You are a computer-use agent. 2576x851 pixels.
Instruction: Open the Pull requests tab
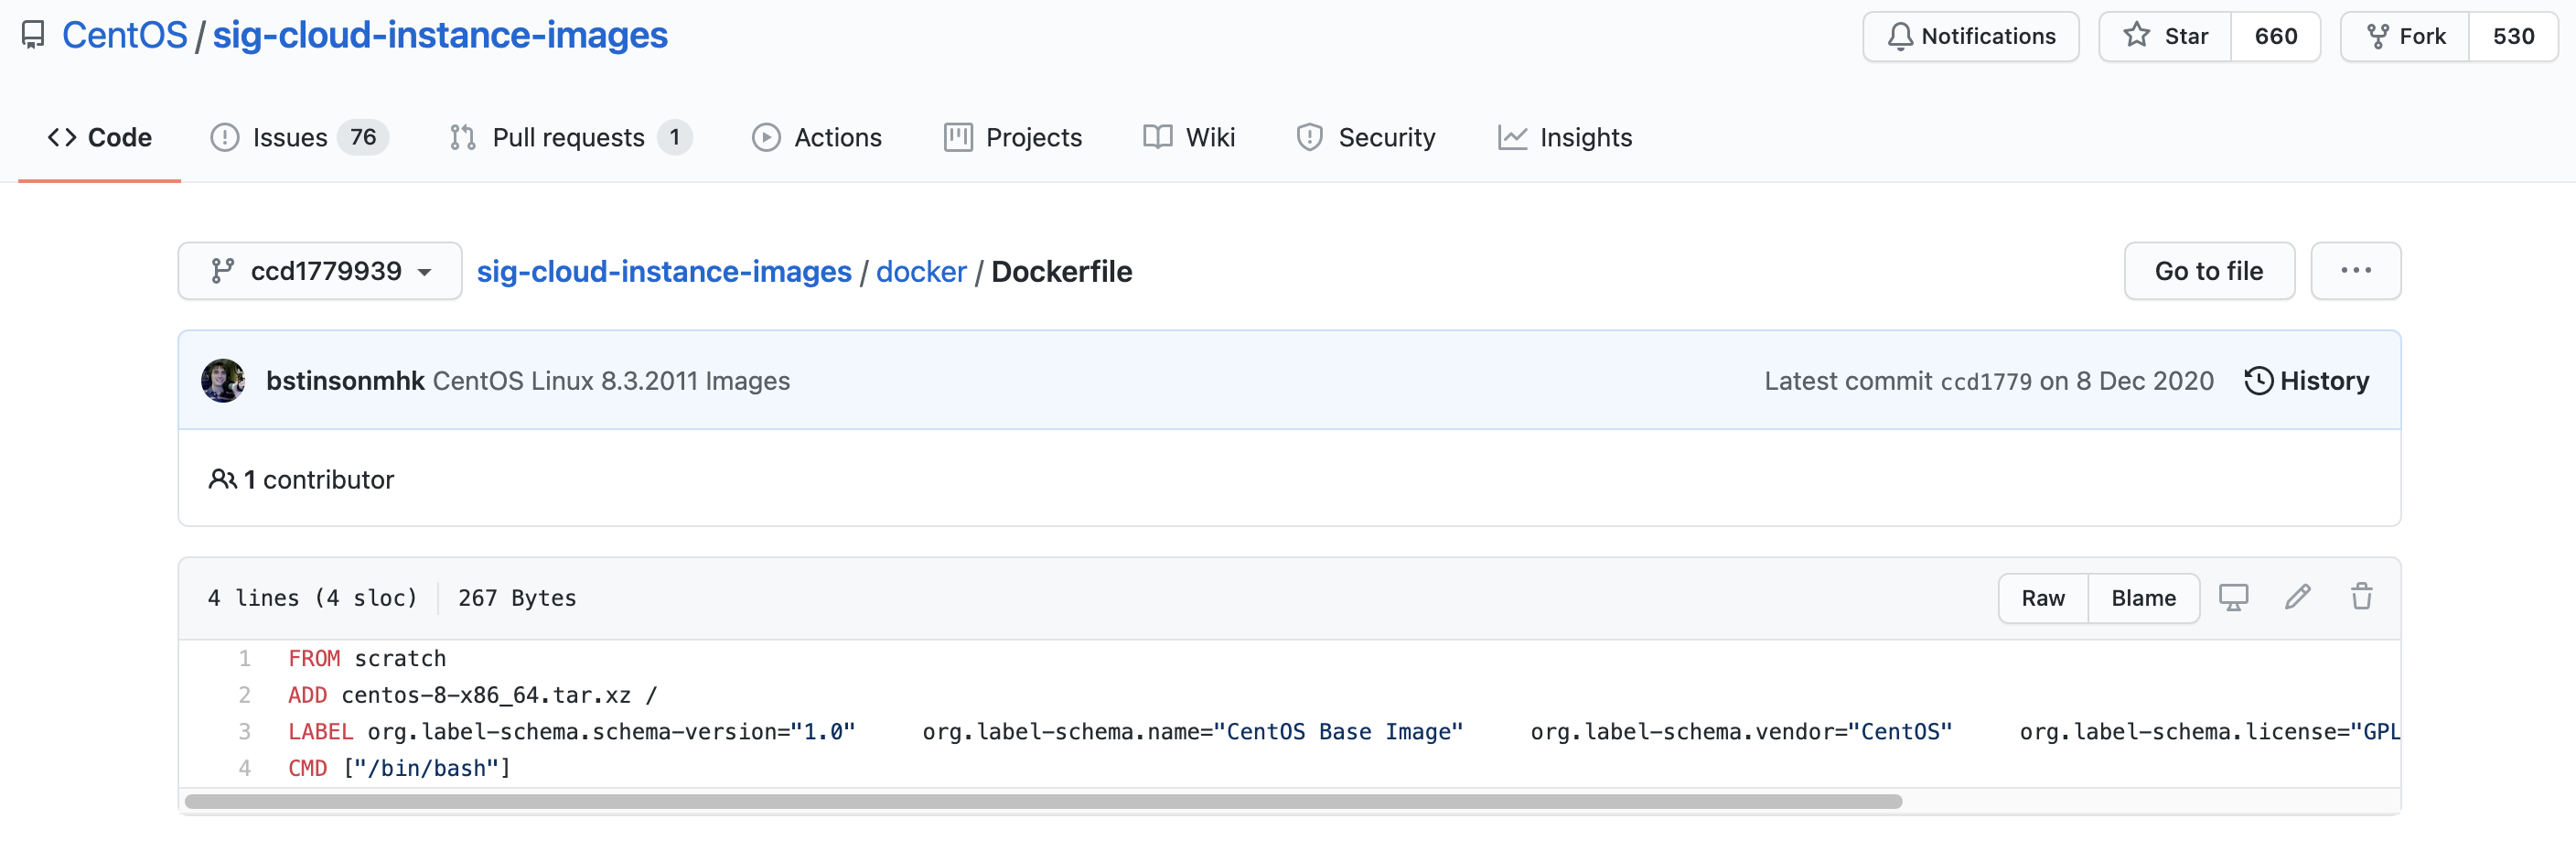[570, 137]
